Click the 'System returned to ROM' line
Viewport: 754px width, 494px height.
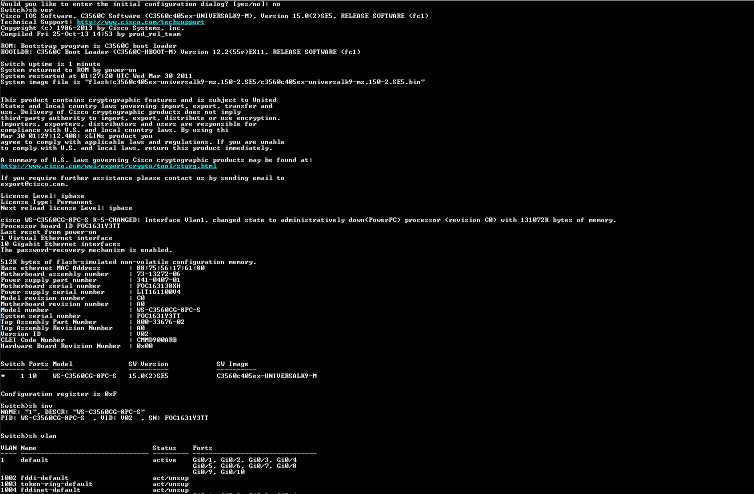coord(69,70)
